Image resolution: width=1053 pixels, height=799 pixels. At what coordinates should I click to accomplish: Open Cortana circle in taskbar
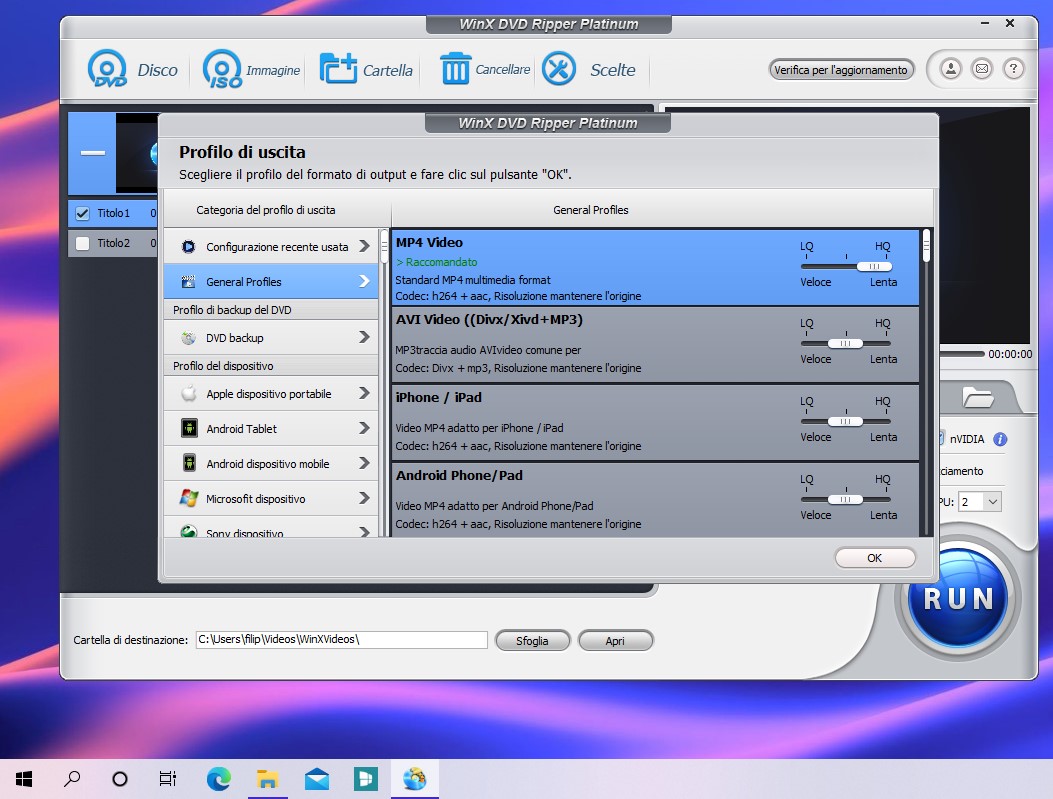tap(120, 779)
